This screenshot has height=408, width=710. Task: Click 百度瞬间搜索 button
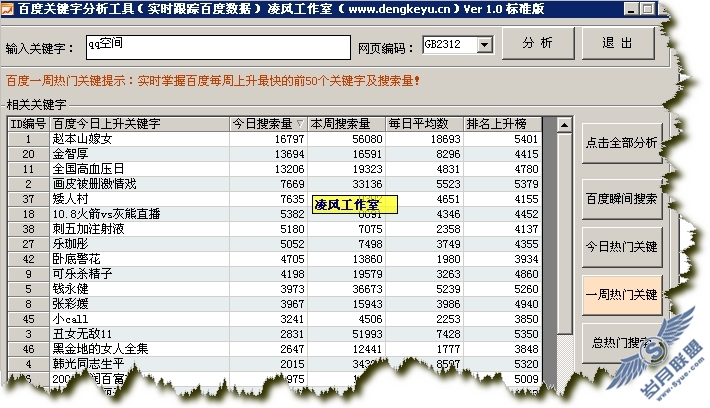pyautogui.click(x=621, y=199)
